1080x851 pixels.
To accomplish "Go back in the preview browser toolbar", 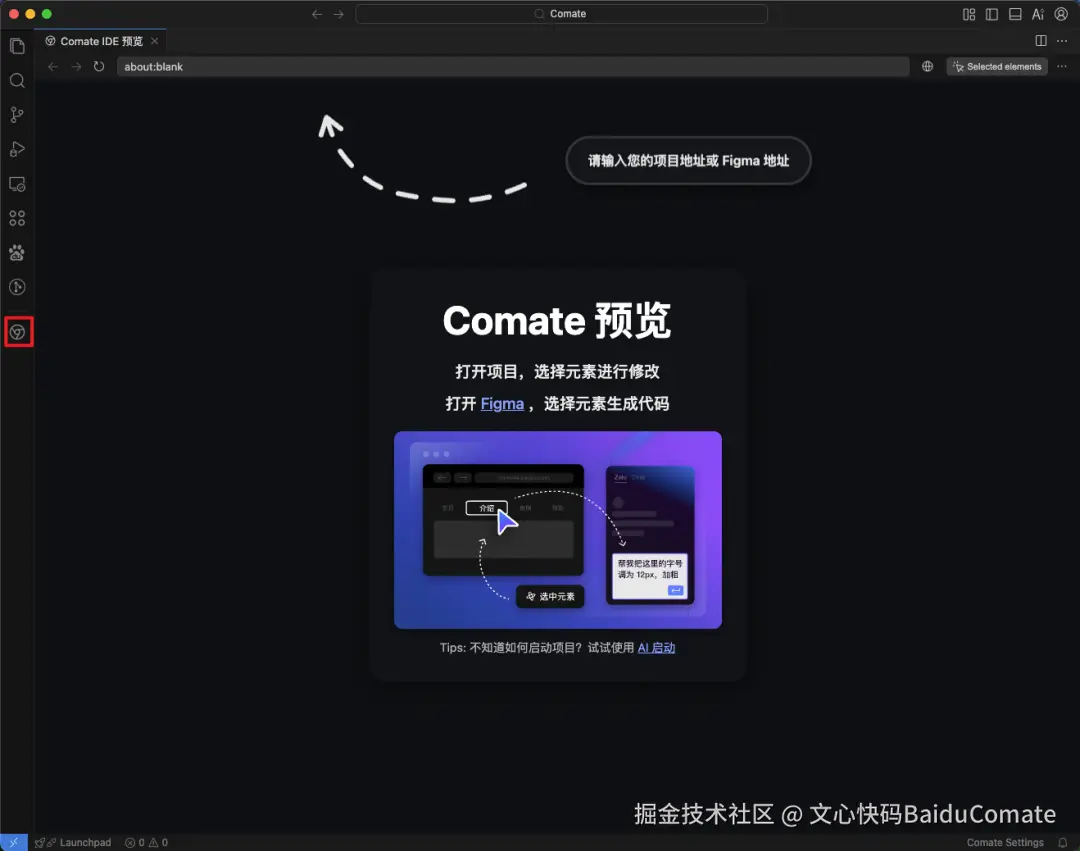I will click(x=53, y=67).
